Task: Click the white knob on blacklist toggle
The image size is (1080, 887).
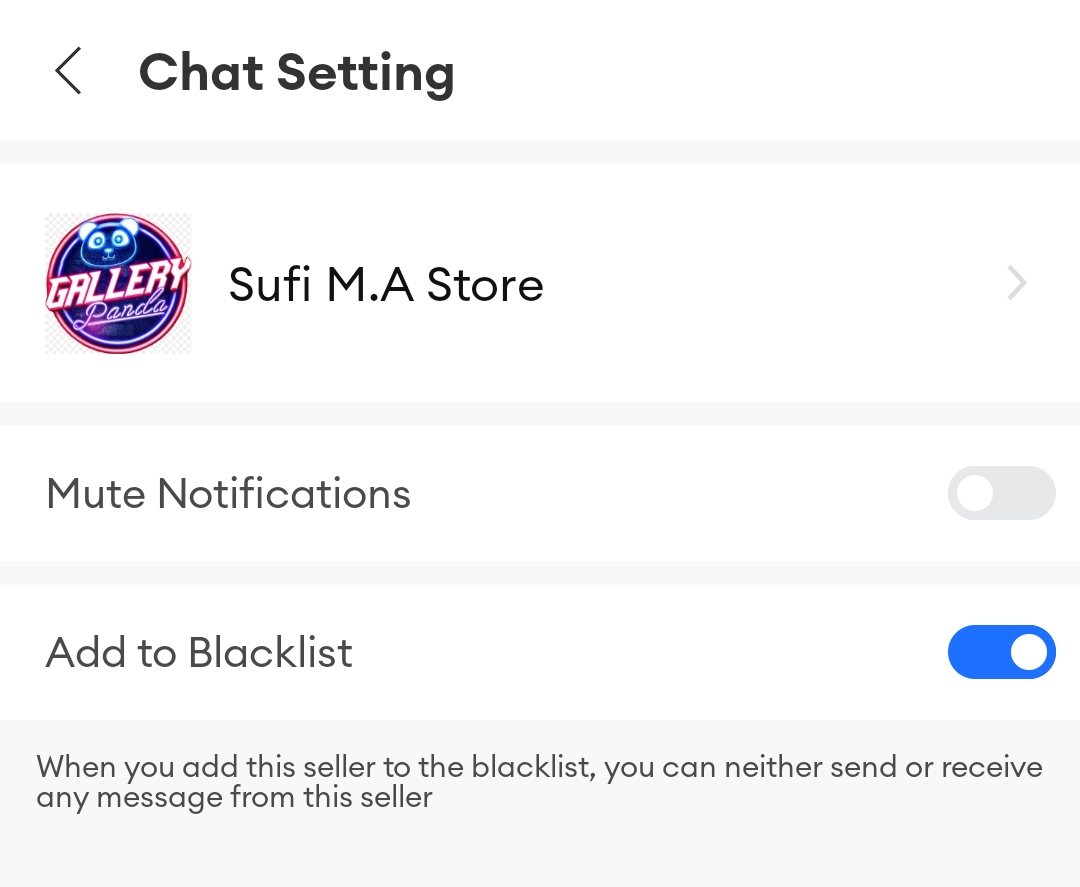Action: tap(1029, 652)
